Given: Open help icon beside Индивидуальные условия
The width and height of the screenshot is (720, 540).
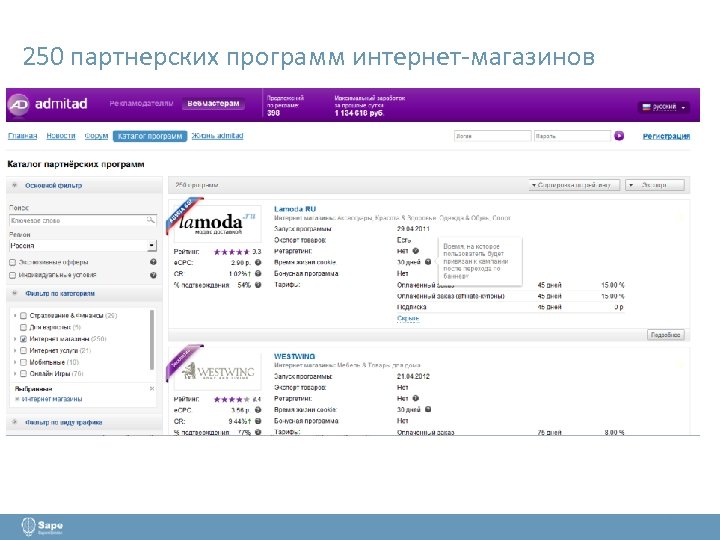Looking at the screenshot, I should pyautogui.click(x=153, y=275).
